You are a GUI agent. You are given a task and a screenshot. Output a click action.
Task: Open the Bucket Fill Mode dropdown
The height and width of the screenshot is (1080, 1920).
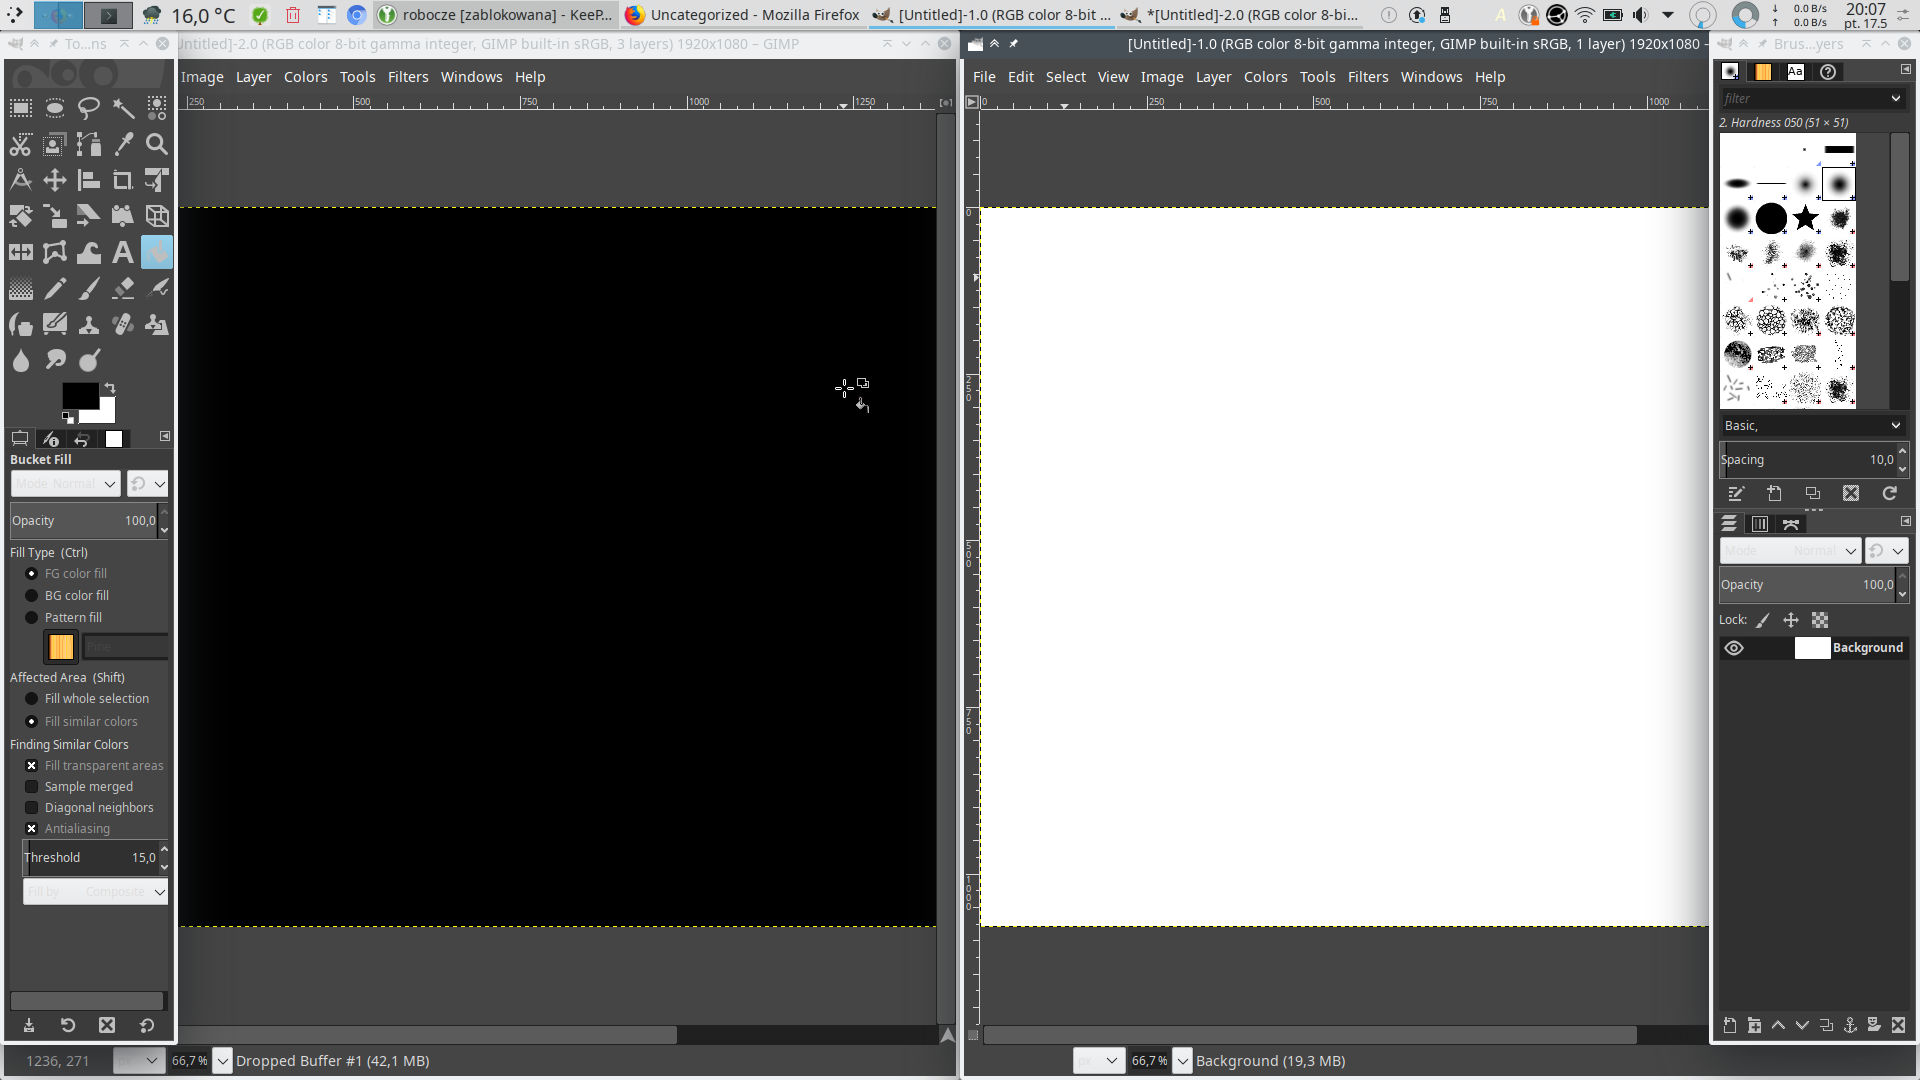(66, 484)
